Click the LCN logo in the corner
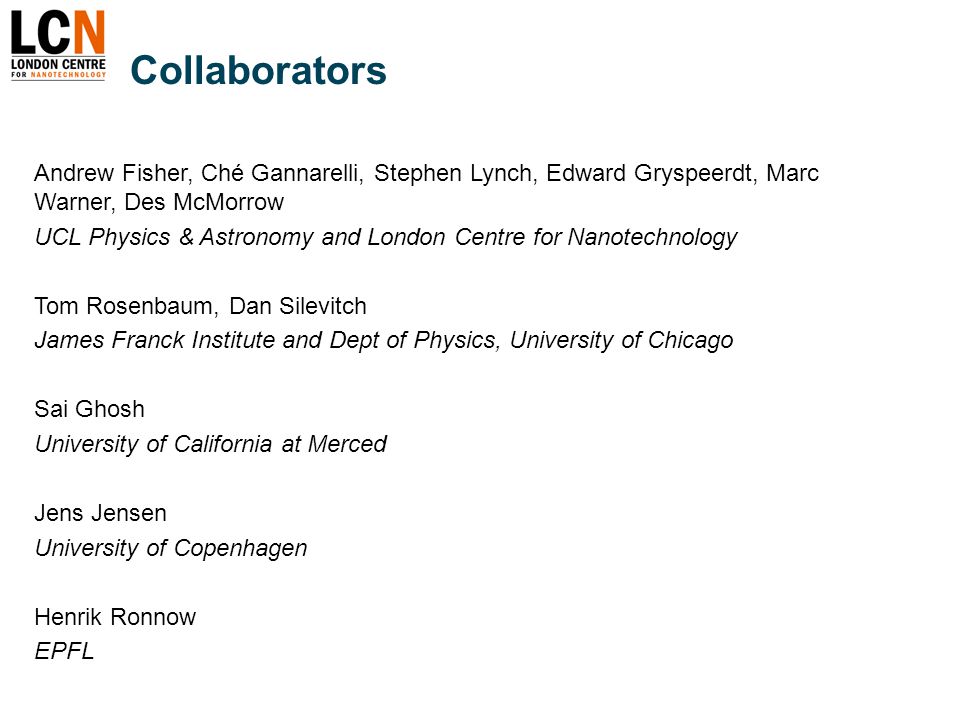This screenshot has width=960, height=720. coord(58,45)
